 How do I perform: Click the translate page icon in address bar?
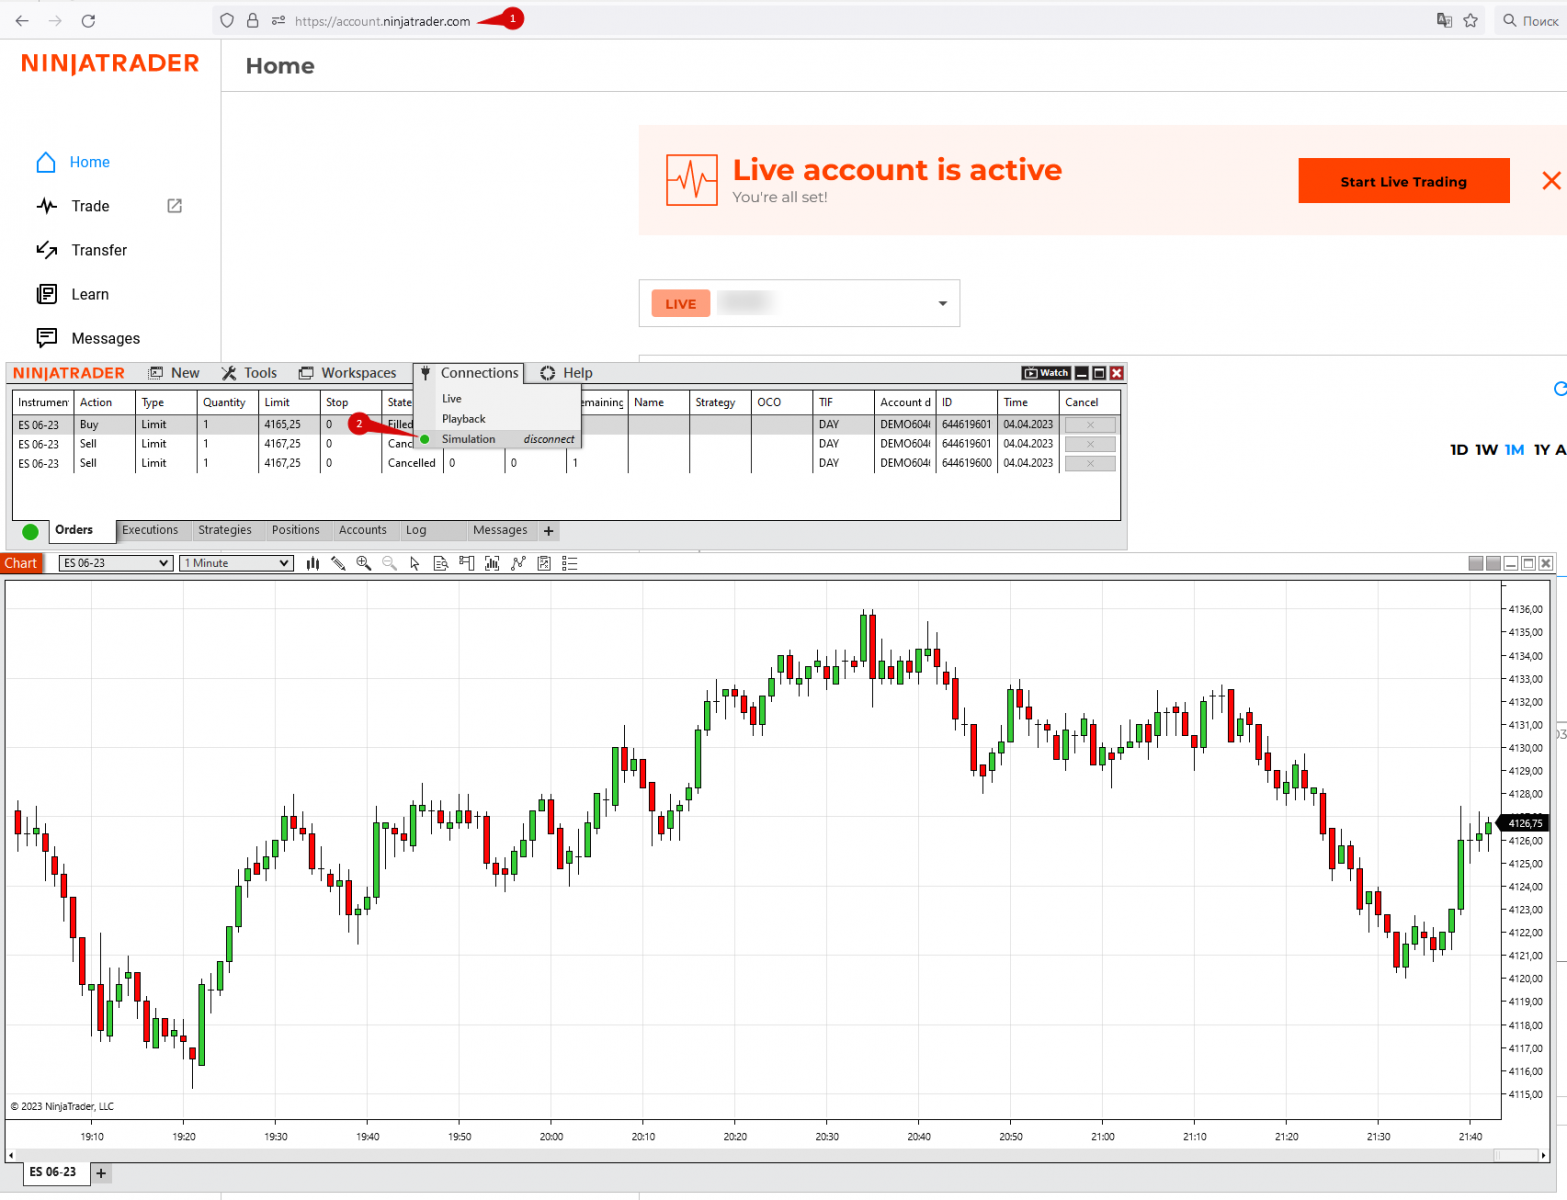(x=1444, y=20)
